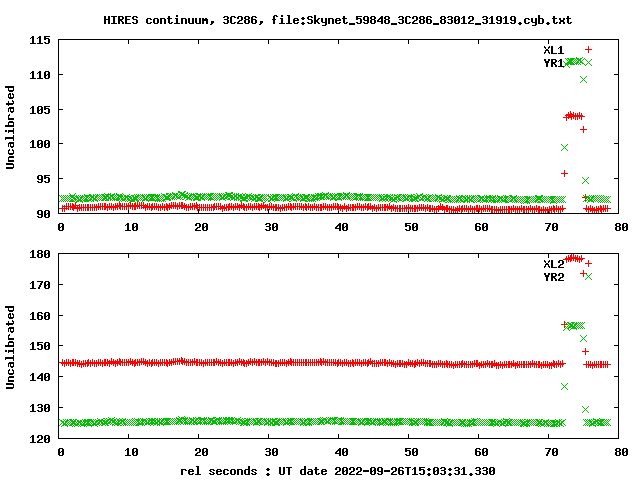Click the 105 y-axis tick label

(40, 109)
